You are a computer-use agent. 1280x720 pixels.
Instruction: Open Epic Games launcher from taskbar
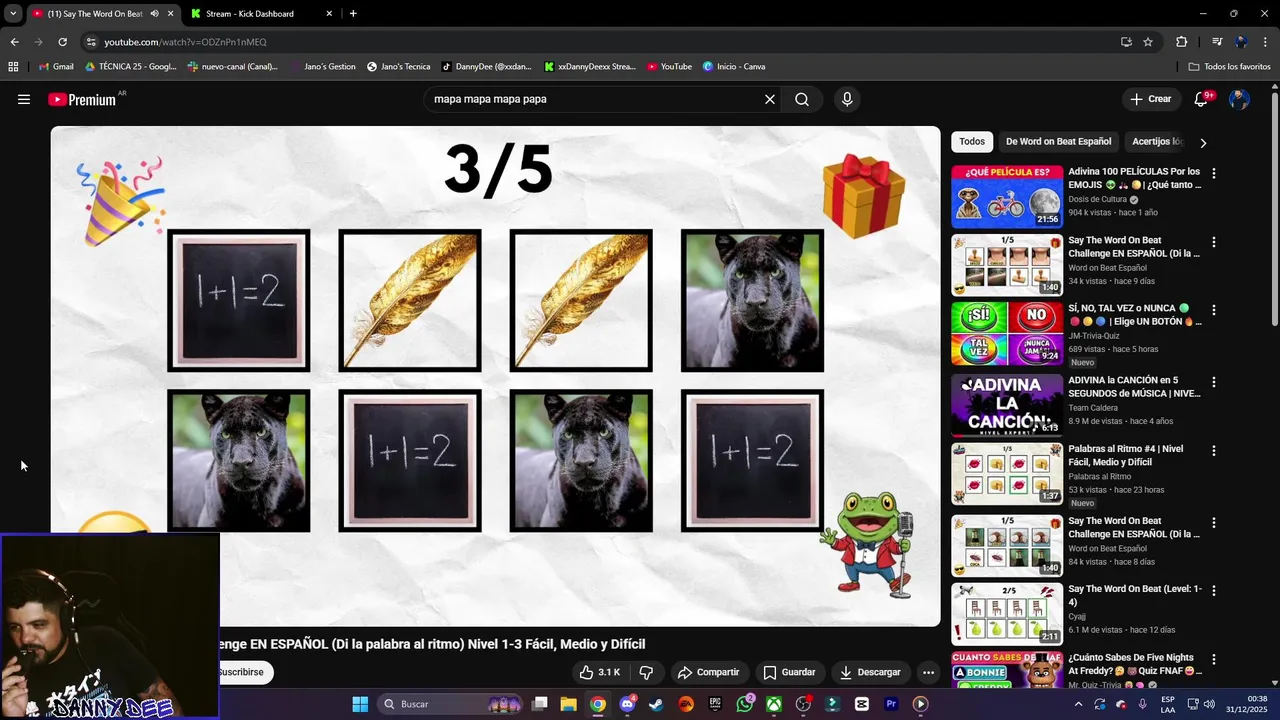715,704
